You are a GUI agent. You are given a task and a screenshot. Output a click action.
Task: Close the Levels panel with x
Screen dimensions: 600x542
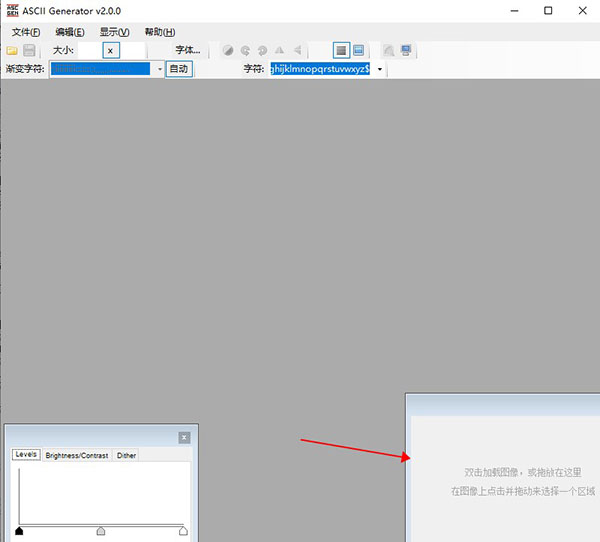pos(184,437)
